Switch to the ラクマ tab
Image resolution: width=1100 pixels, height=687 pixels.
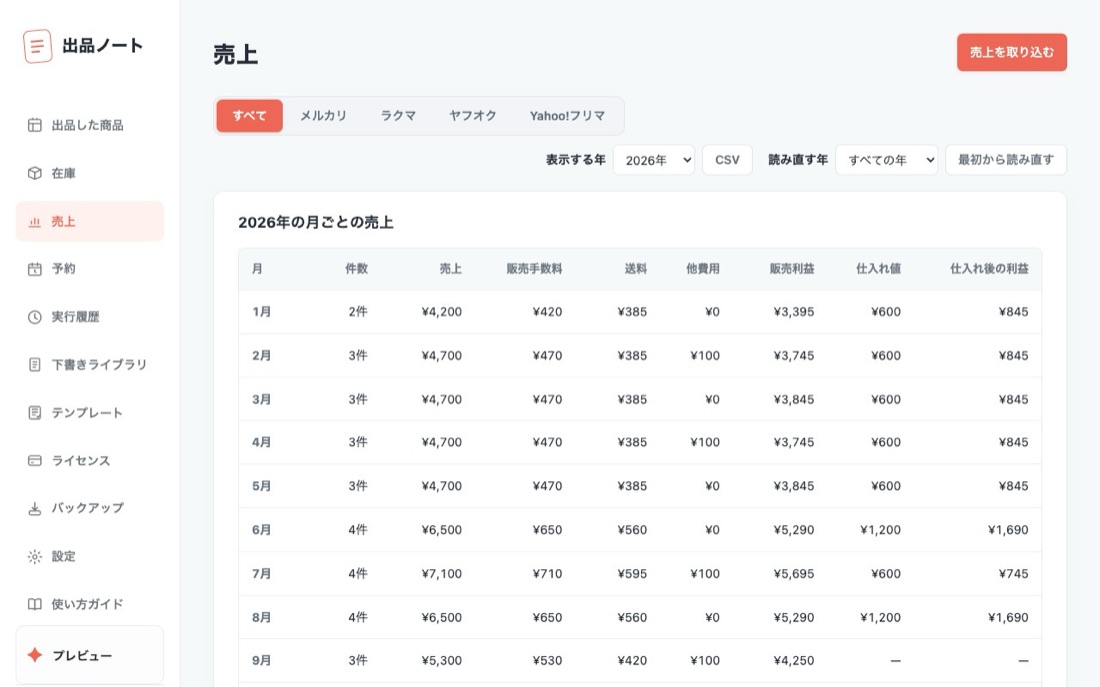point(398,116)
